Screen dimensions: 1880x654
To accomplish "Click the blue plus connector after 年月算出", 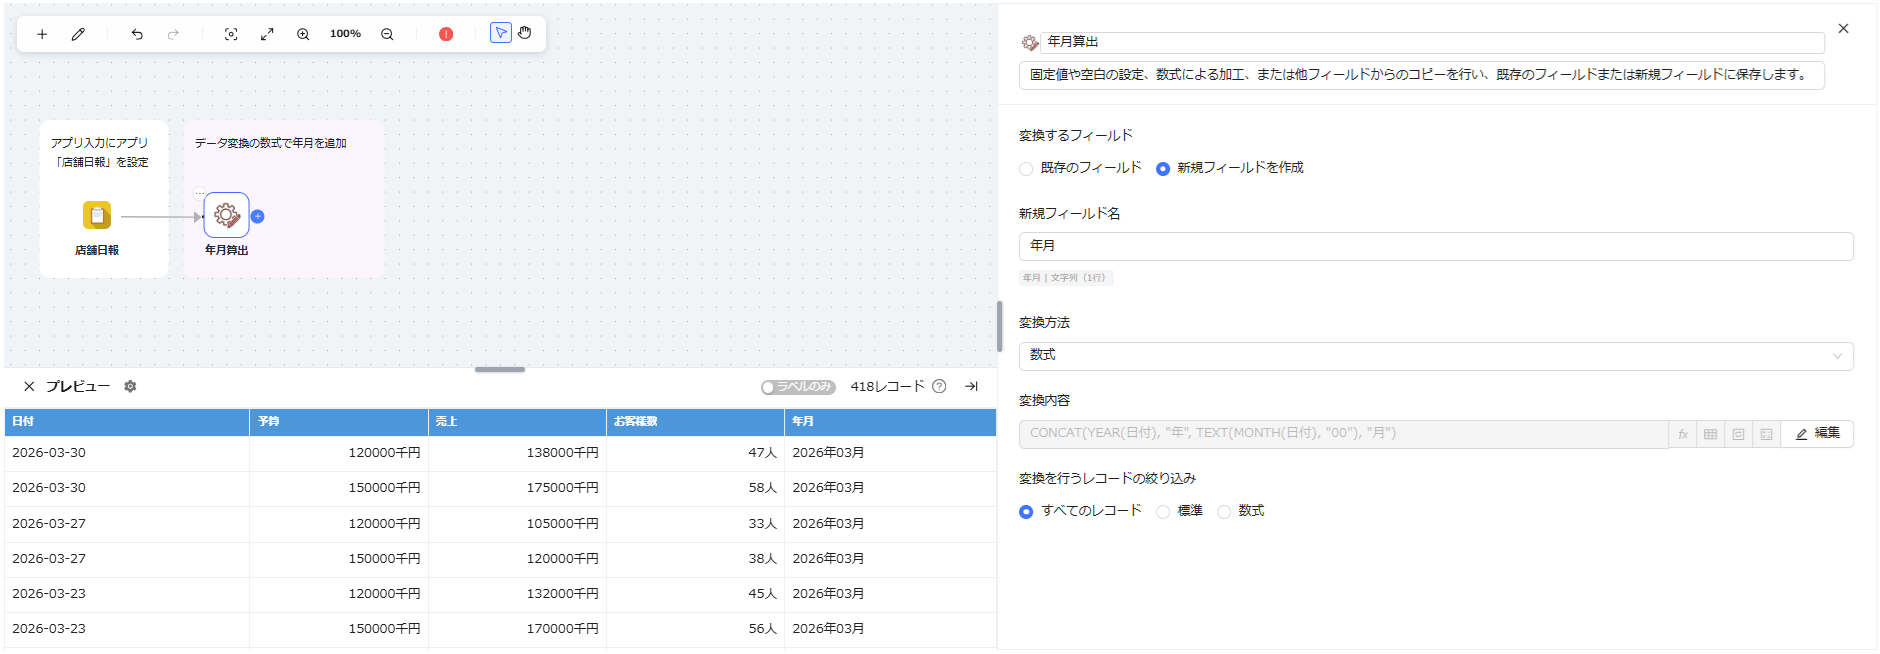I will [258, 216].
